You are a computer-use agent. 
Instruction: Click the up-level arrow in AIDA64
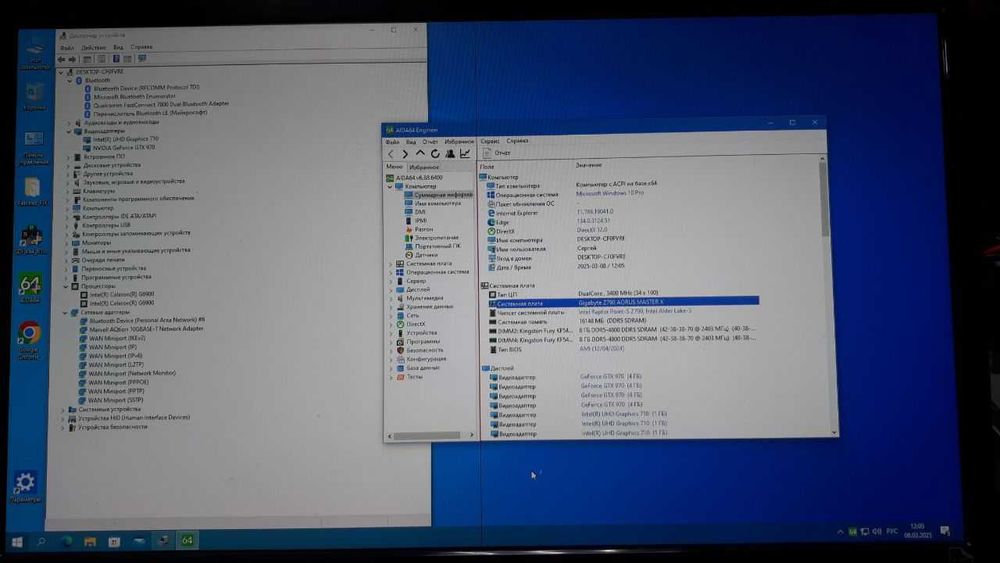tap(420, 154)
